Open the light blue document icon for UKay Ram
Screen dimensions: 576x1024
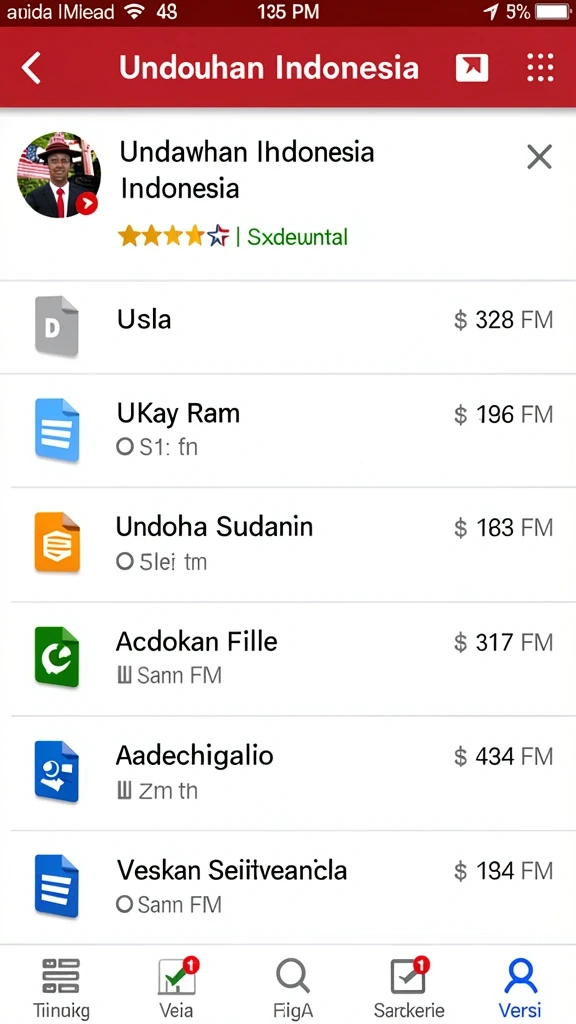click(x=57, y=430)
